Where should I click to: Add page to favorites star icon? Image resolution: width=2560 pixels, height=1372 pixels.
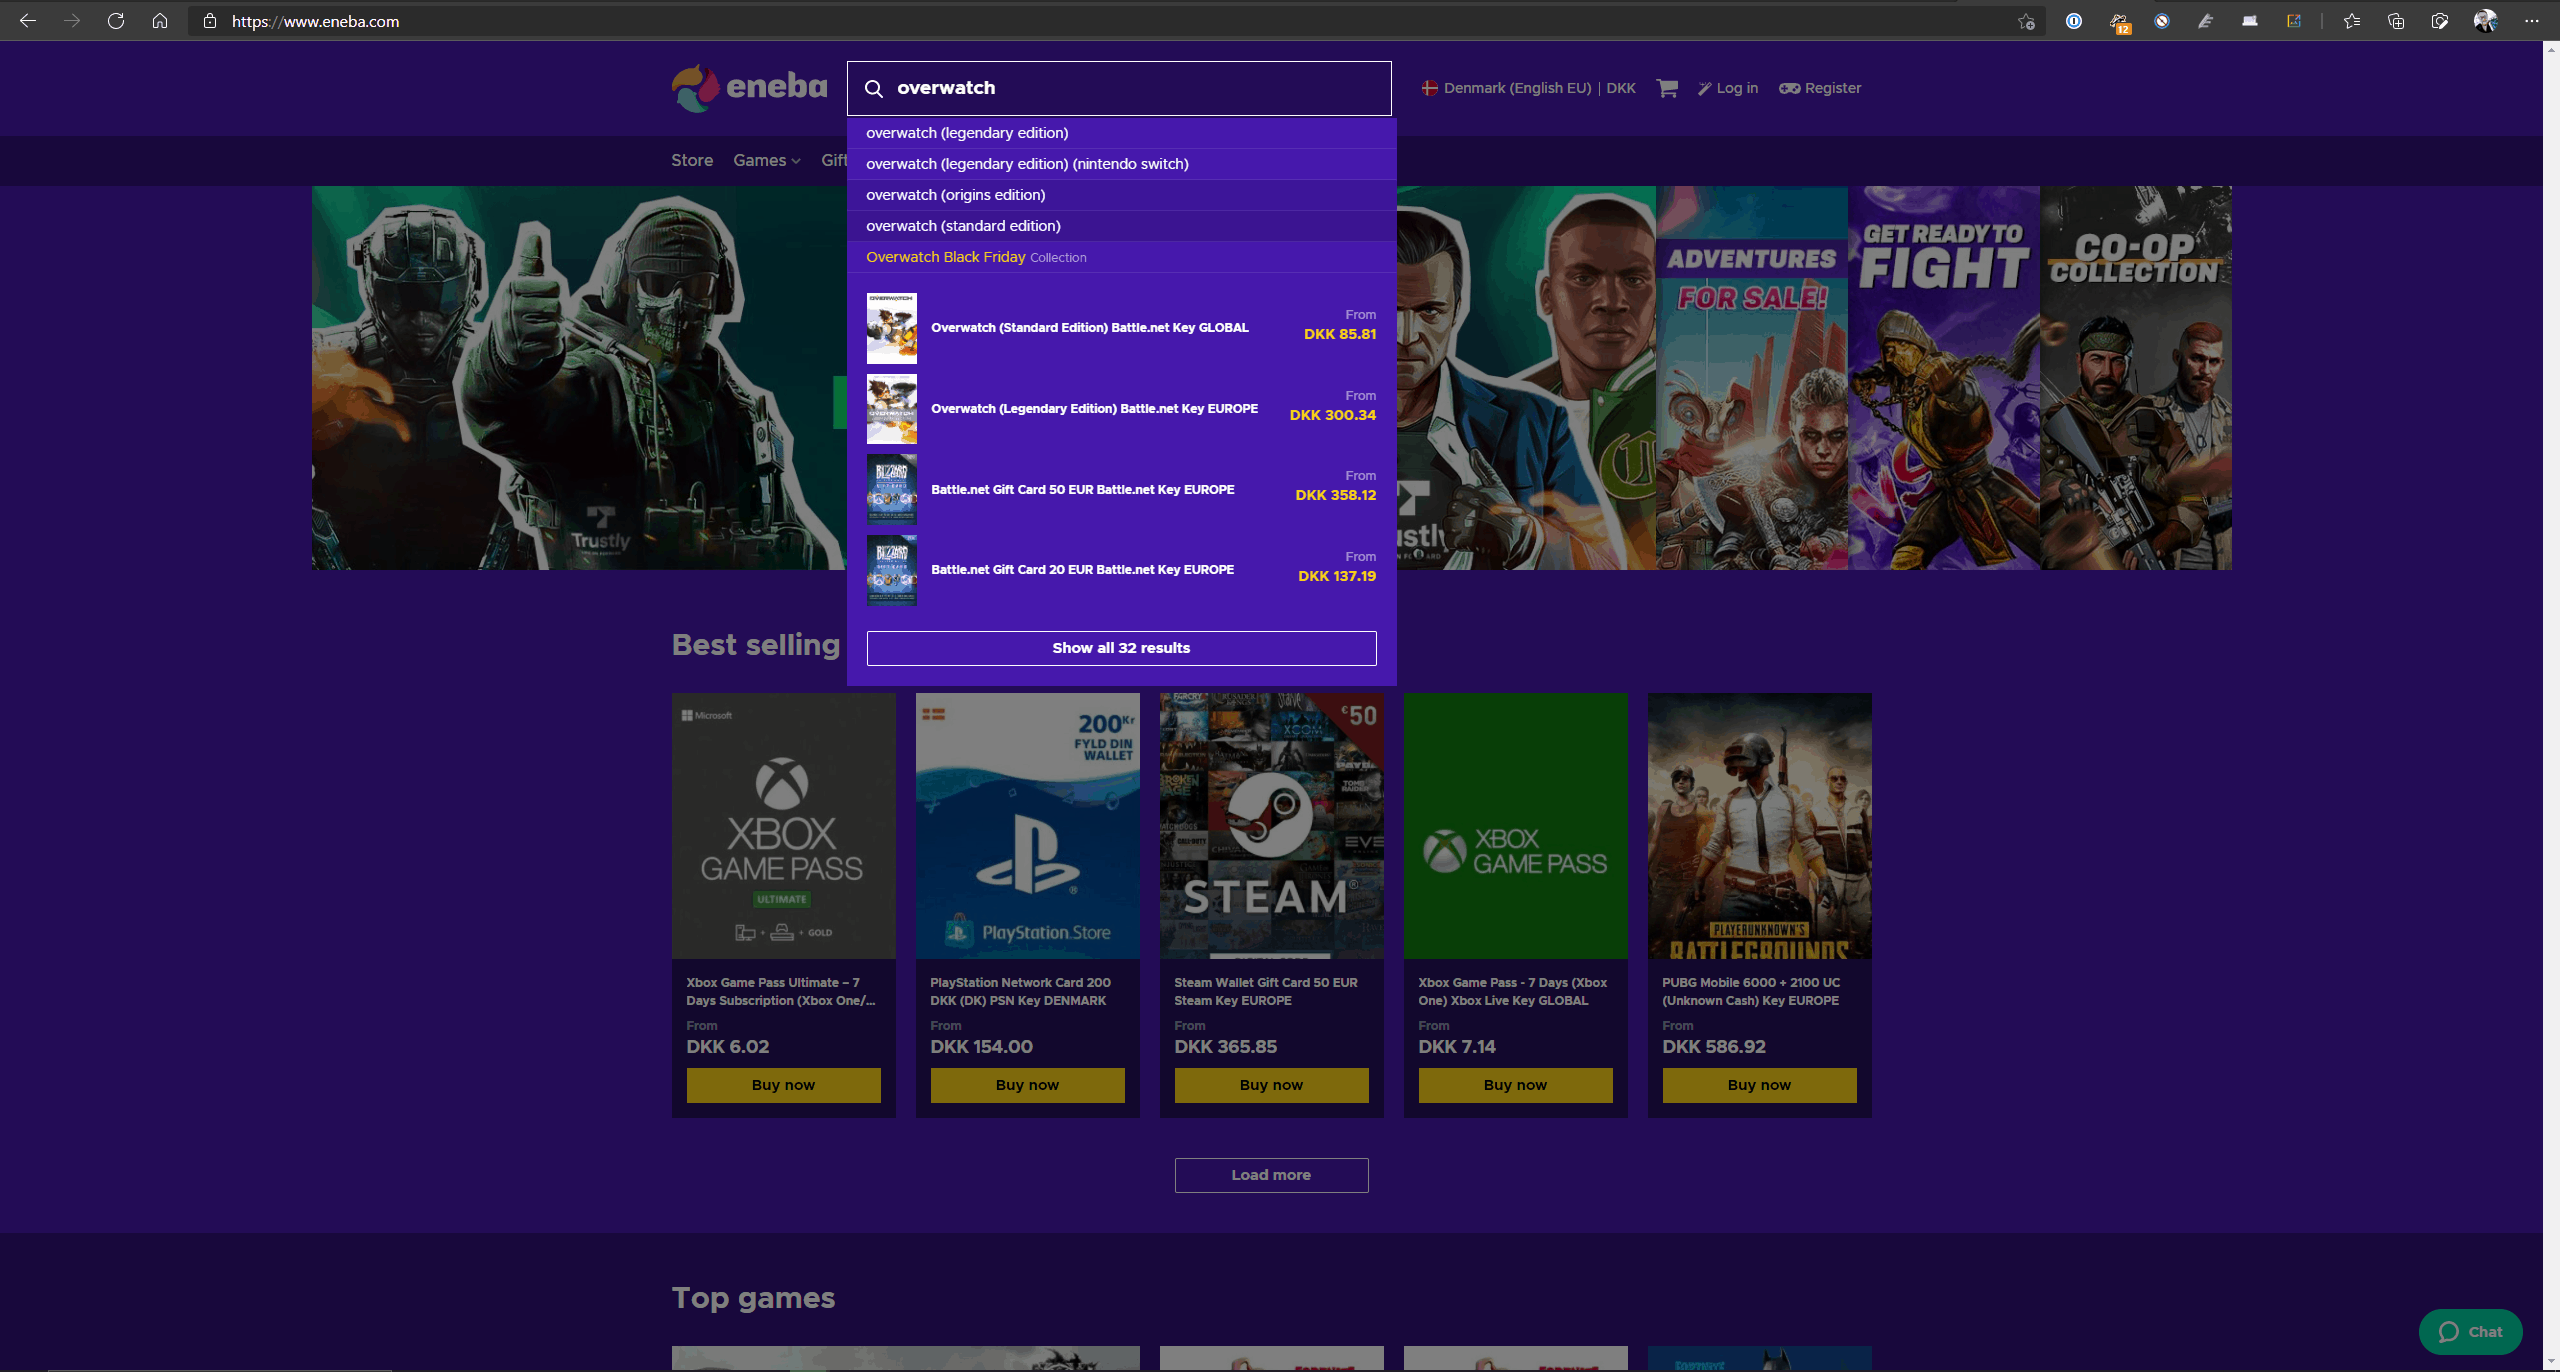2026,21
